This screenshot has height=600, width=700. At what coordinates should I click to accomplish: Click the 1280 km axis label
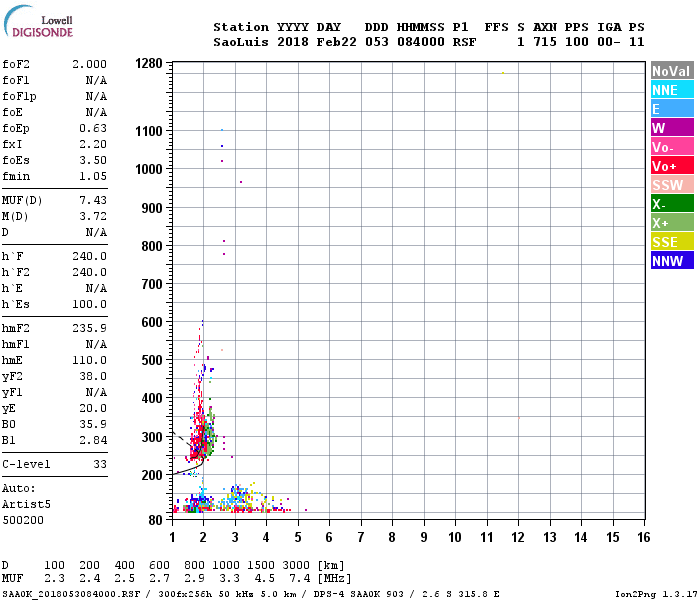coord(149,64)
